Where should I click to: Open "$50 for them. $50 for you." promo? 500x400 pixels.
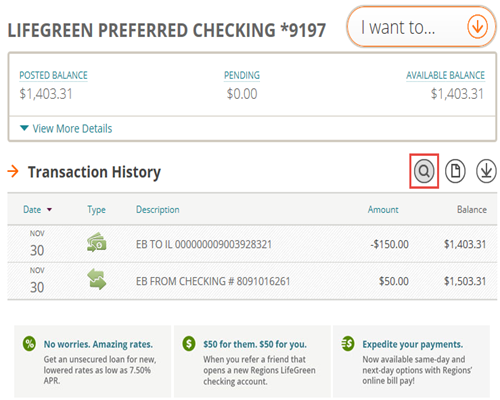click(x=255, y=344)
